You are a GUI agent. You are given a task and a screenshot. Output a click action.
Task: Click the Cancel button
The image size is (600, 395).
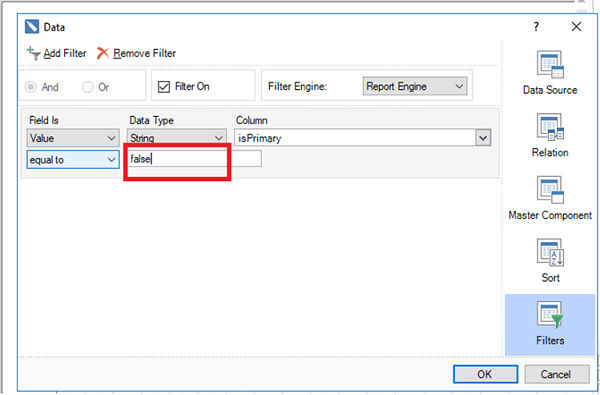(556, 374)
